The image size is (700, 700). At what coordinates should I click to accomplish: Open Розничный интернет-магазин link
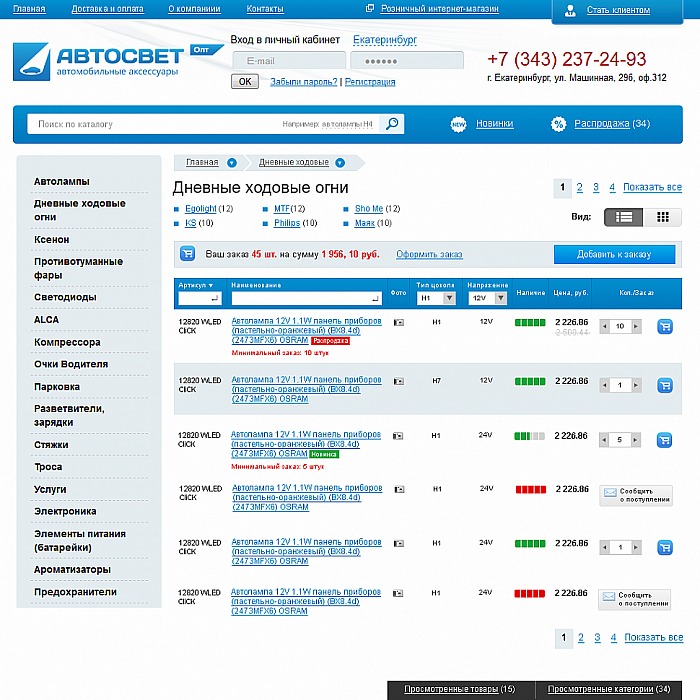coord(440,8)
